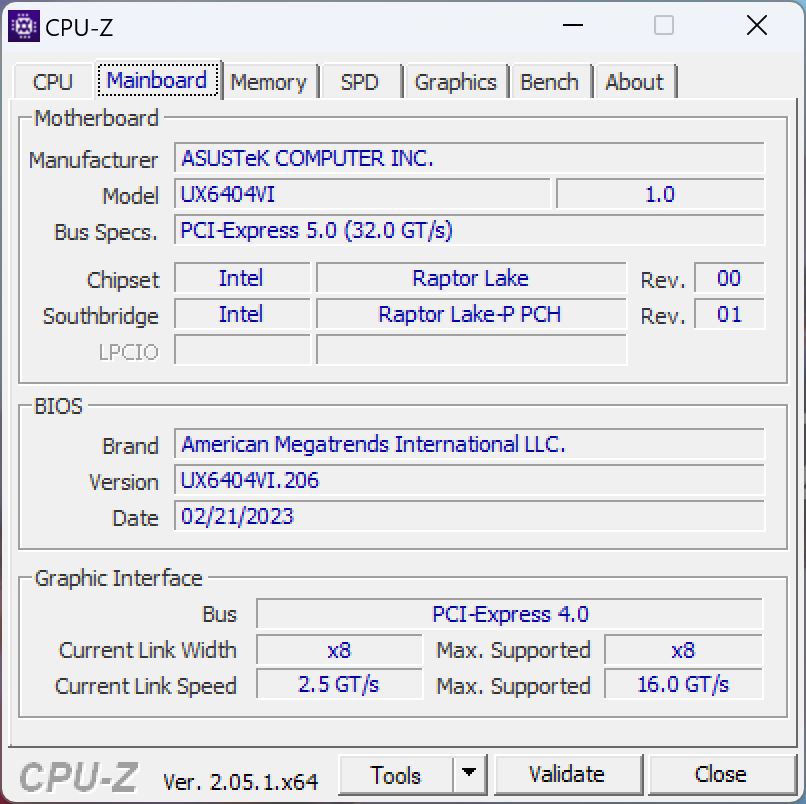Click the Validate button
The width and height of the screenshot is (806, 804).
coord(567,775)
